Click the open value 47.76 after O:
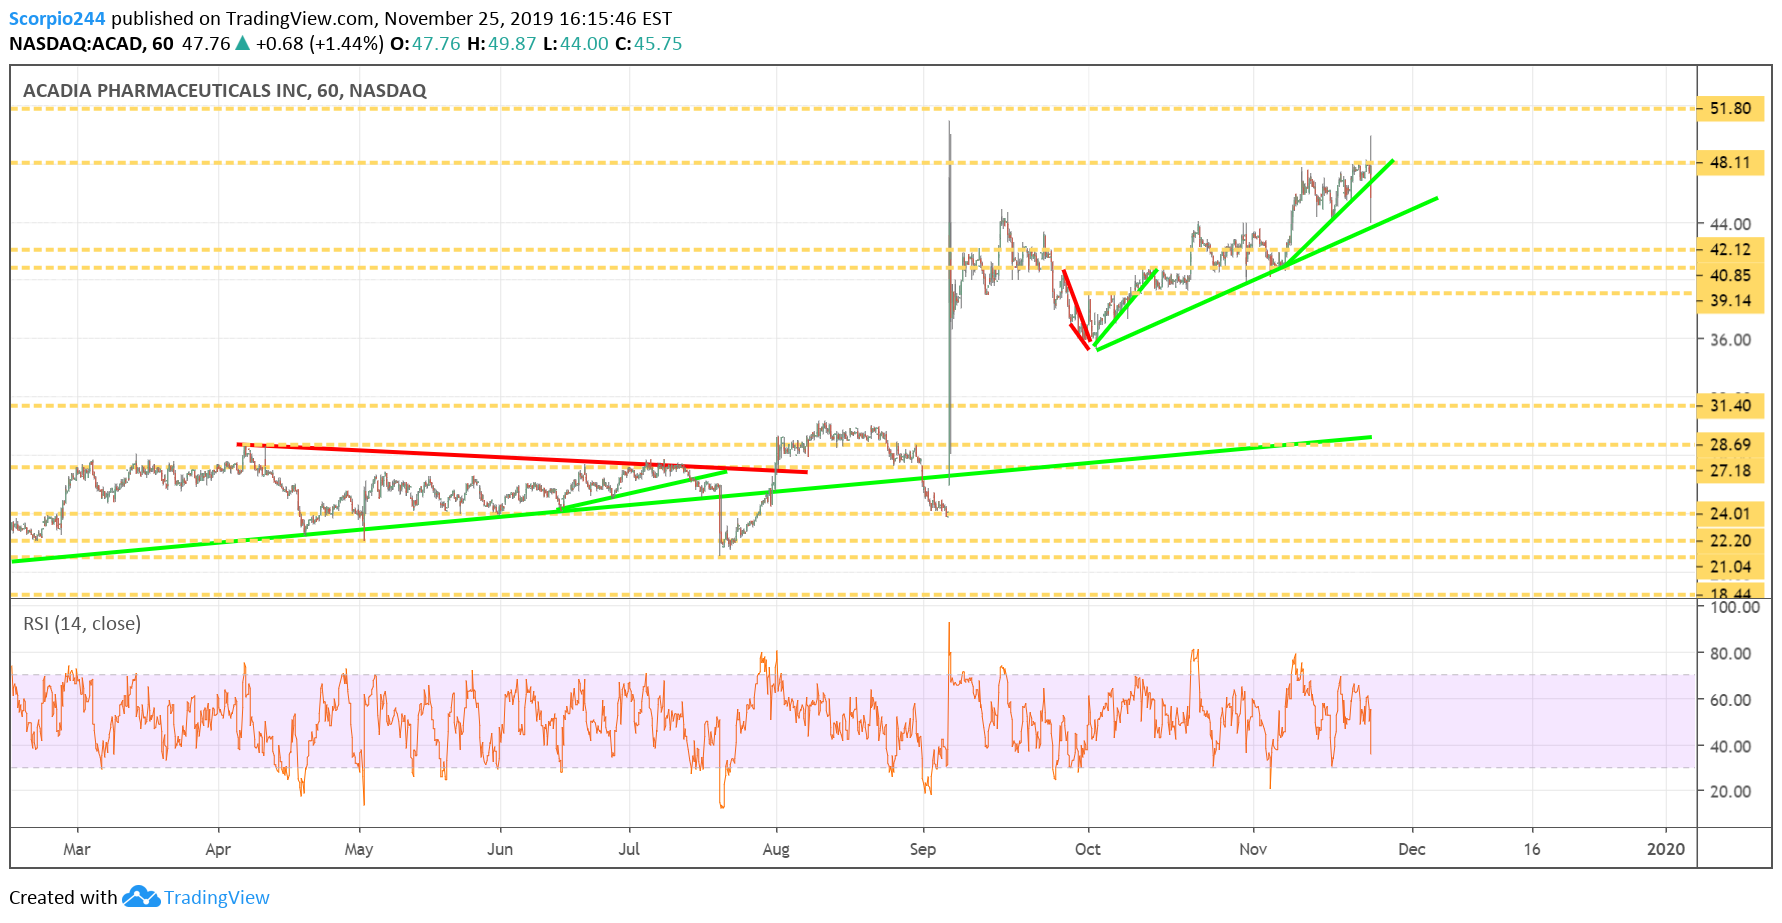 pos(436,43)
